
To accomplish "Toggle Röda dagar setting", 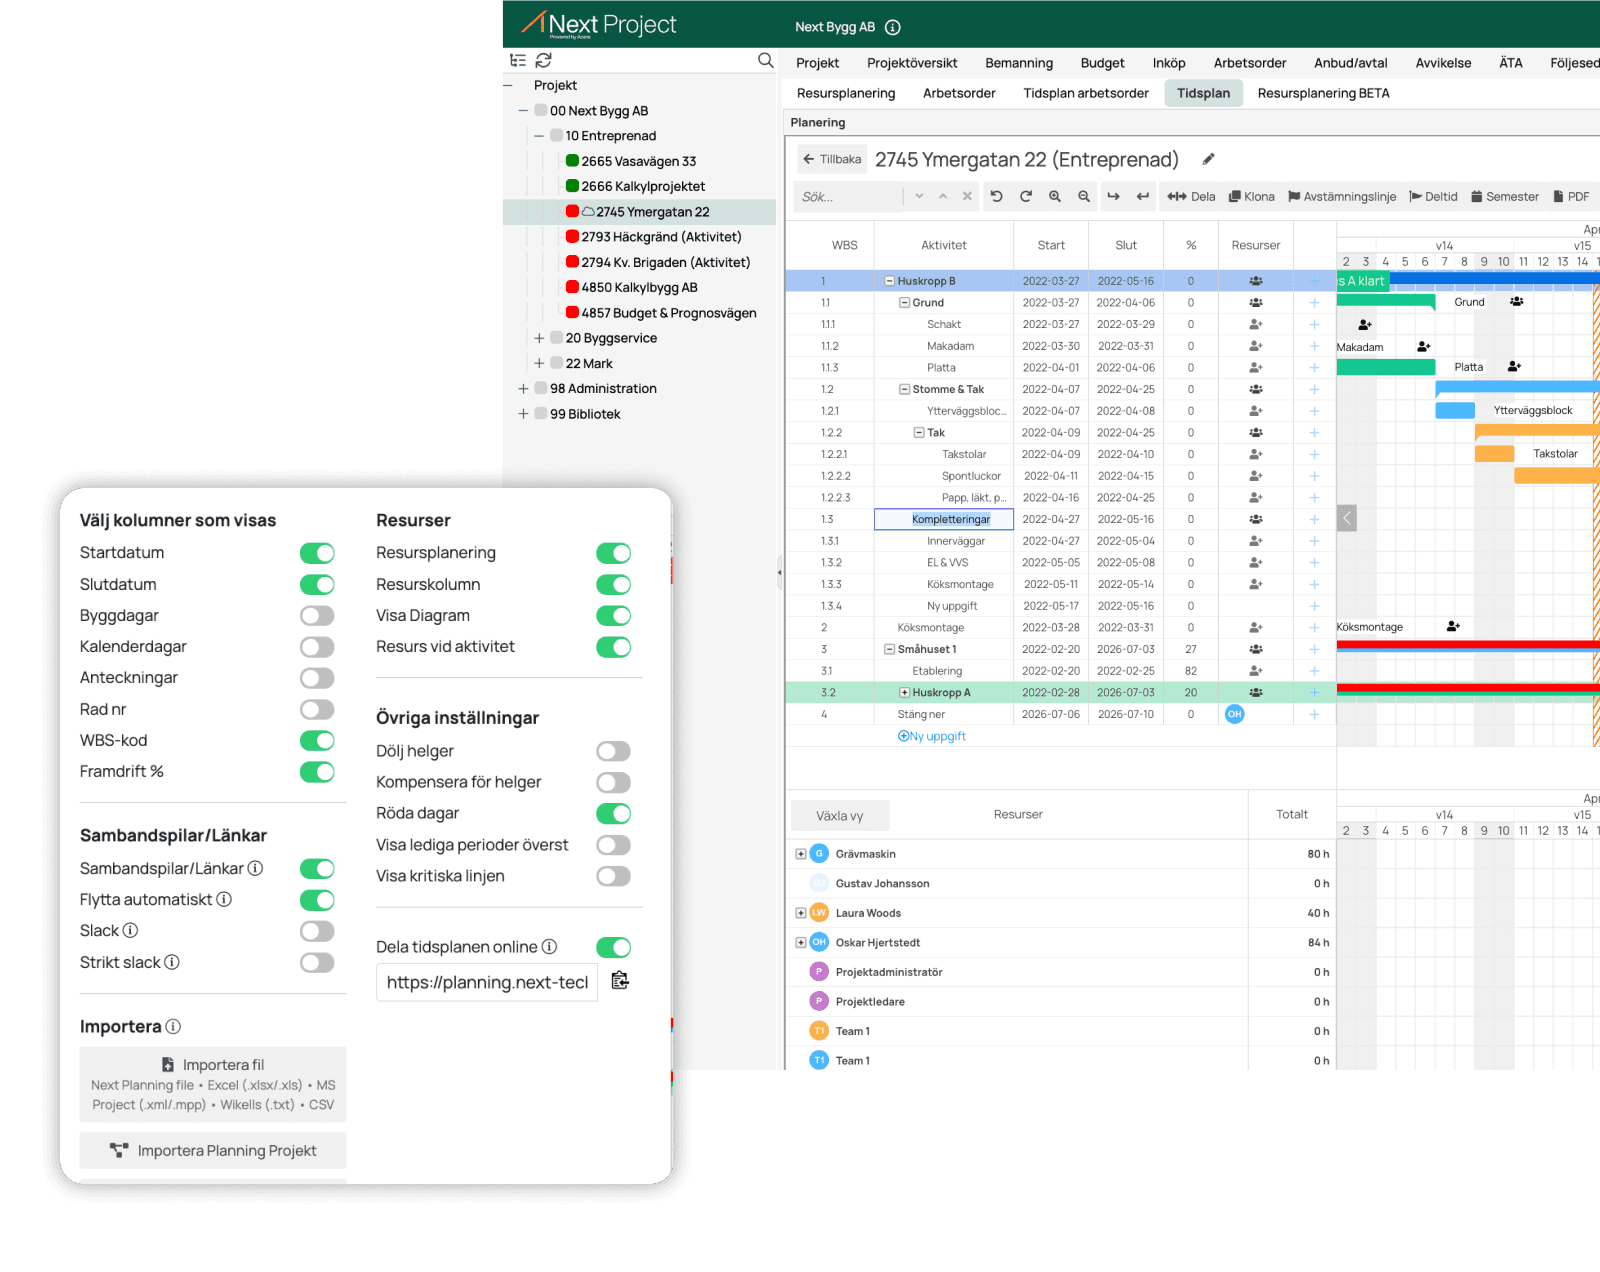I will (x=614, y=814).
